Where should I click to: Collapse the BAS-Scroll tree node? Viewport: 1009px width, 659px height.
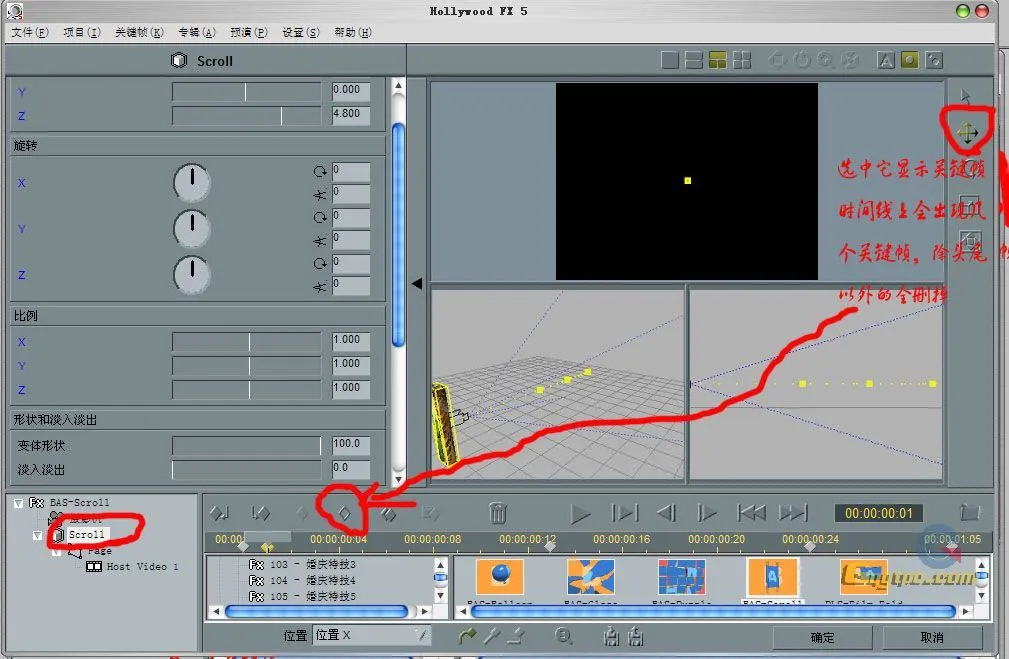pos(19,503)
